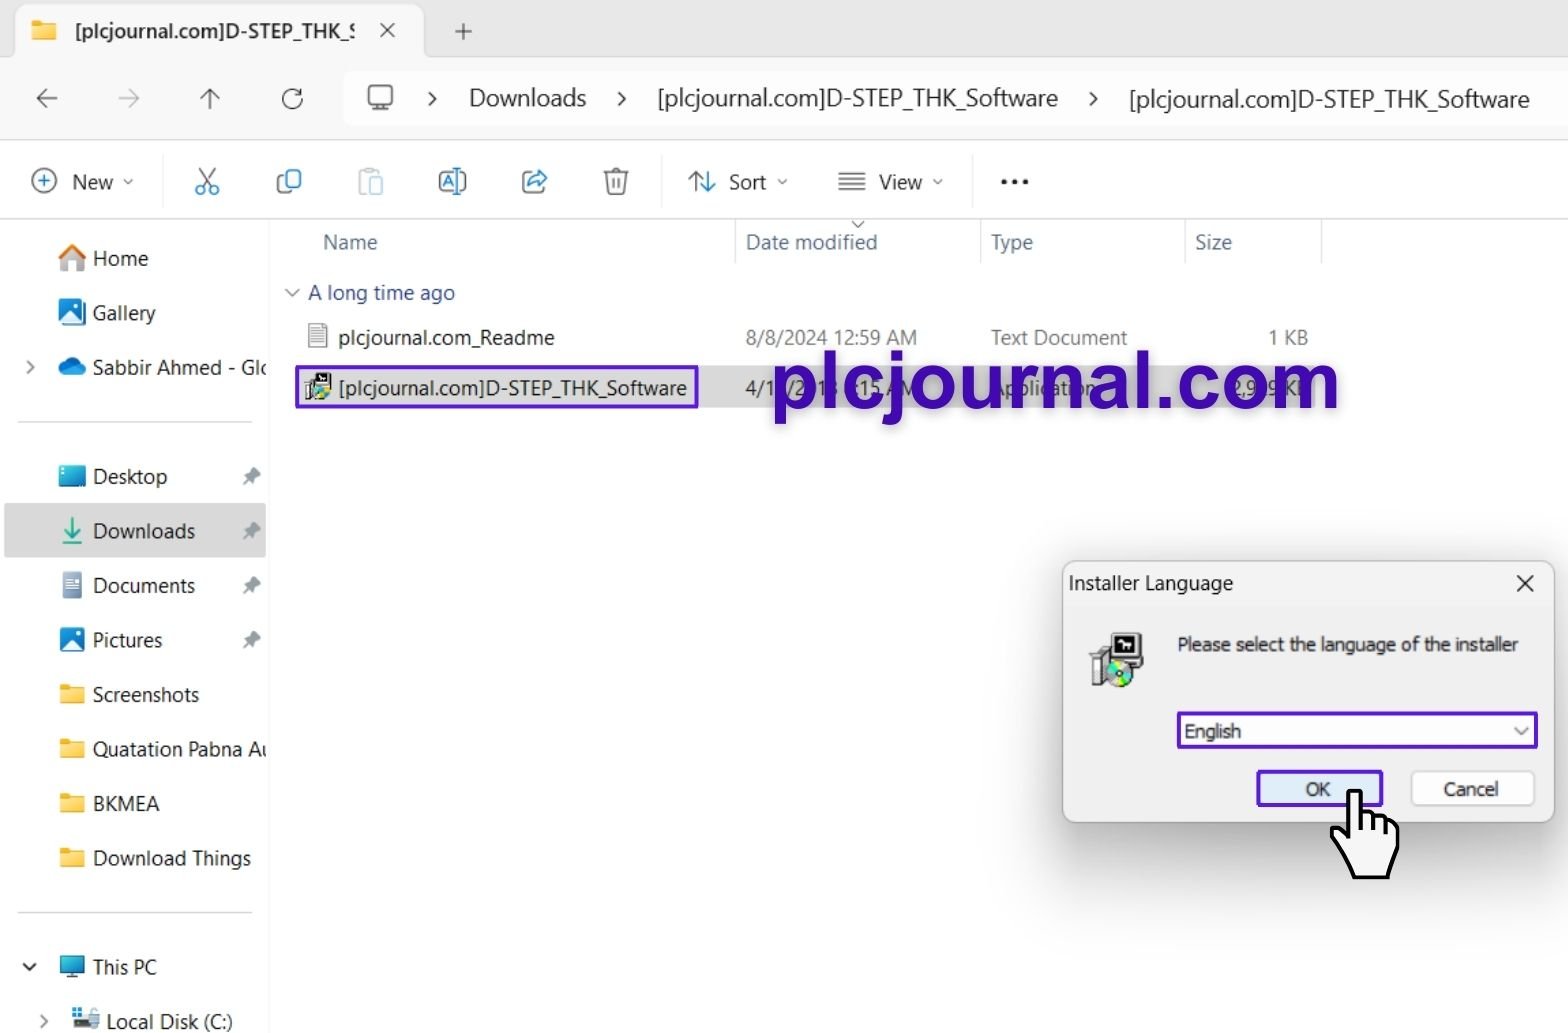Screen dimensions: 1568x1033
Task: Unpin Downloads using its pin icon
Action: [251, 531]
